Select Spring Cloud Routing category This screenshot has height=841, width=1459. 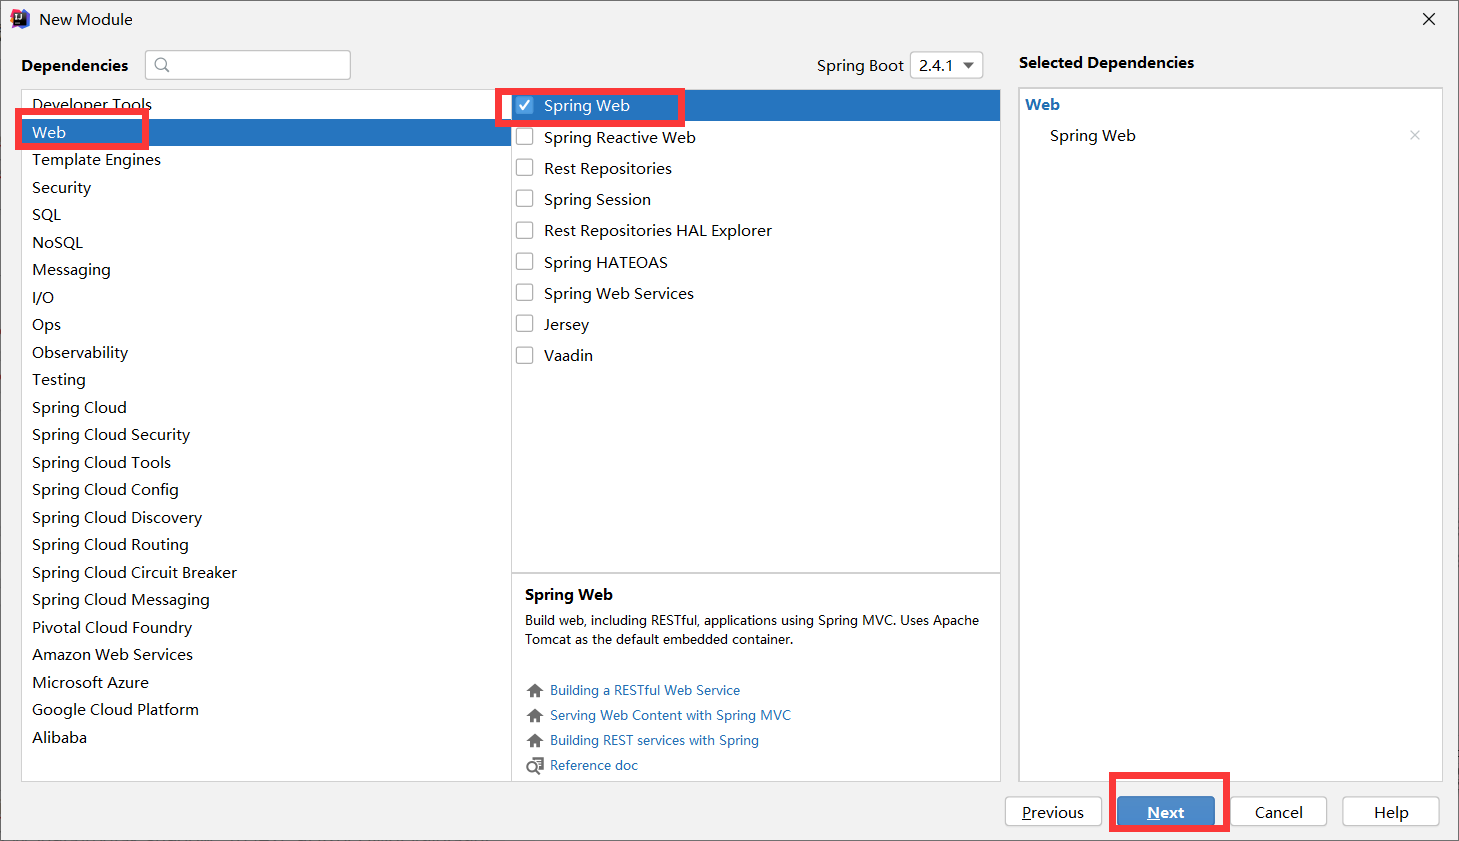[x=266, y=545]
